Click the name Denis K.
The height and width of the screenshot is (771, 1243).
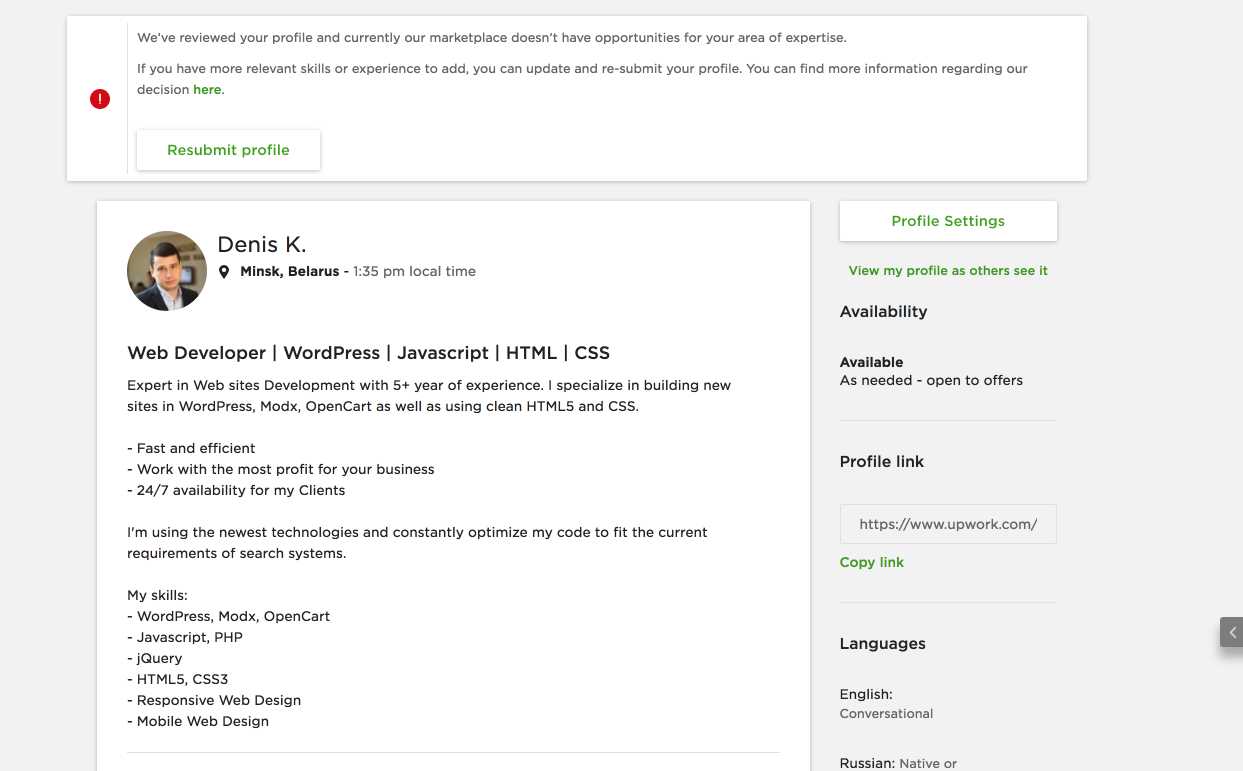point(261,245)
